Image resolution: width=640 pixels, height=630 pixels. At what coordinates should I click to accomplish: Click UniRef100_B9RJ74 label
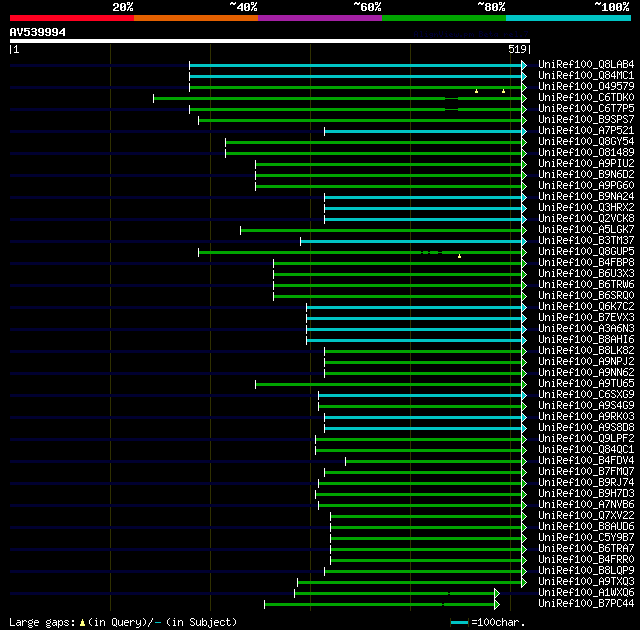click(x=586, y=483)
